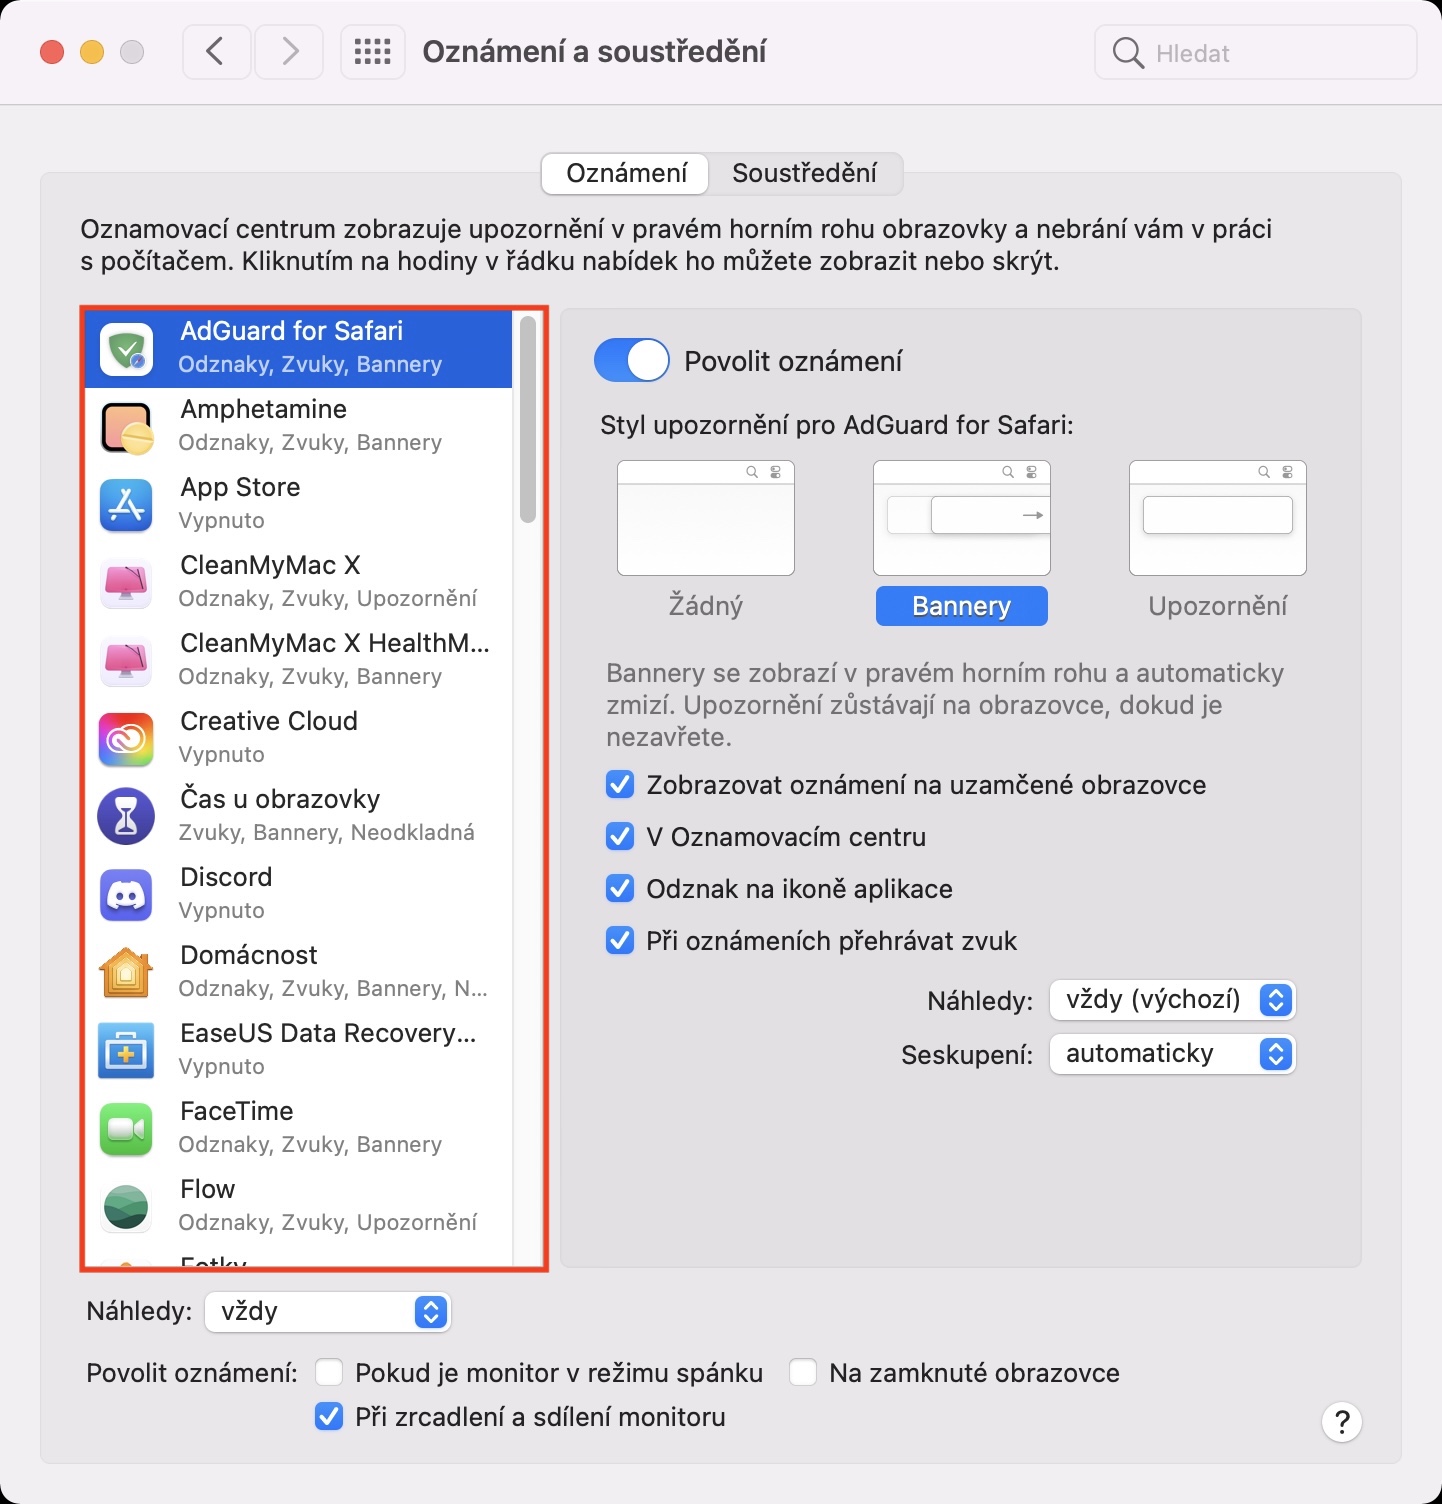Select Flow in the app list

299,1207
